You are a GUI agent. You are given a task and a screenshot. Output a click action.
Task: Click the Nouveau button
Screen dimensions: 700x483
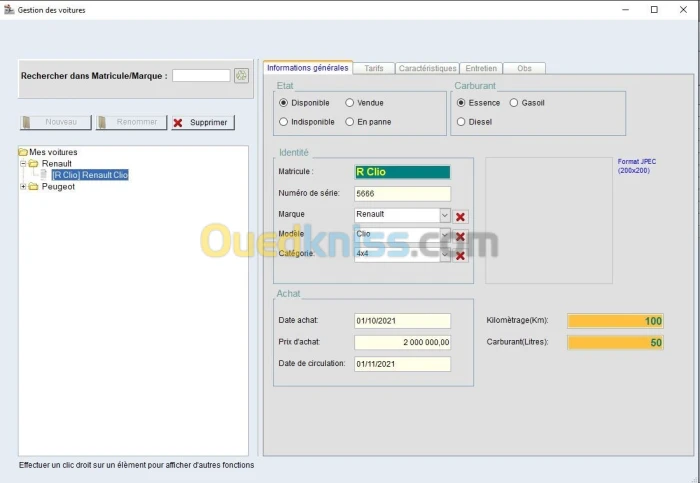click(56, 122)
